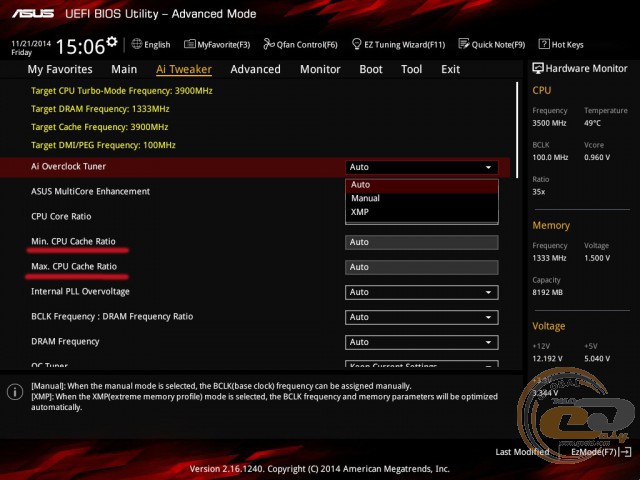Open the Monitor tab
This screenshot has height=480, width=640.
pyautogui.click(x=320, y=69)
